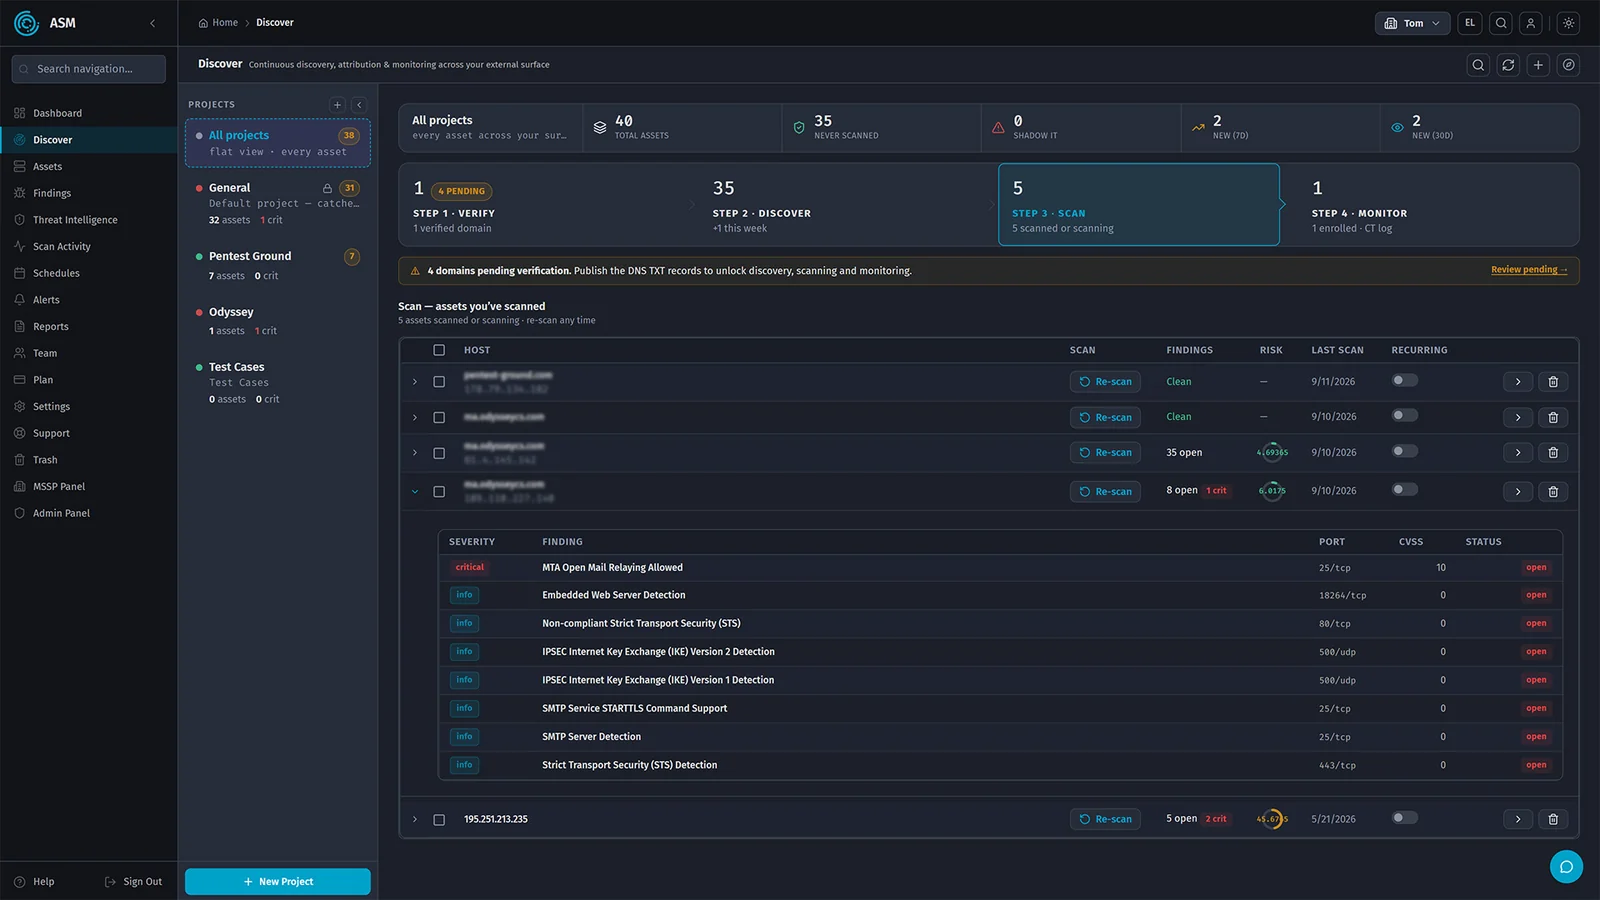Viewport: 1600px width, 900px height.
Task: Click the ASM logo icon
Action: pyautogui.click(x=27, y=23)
